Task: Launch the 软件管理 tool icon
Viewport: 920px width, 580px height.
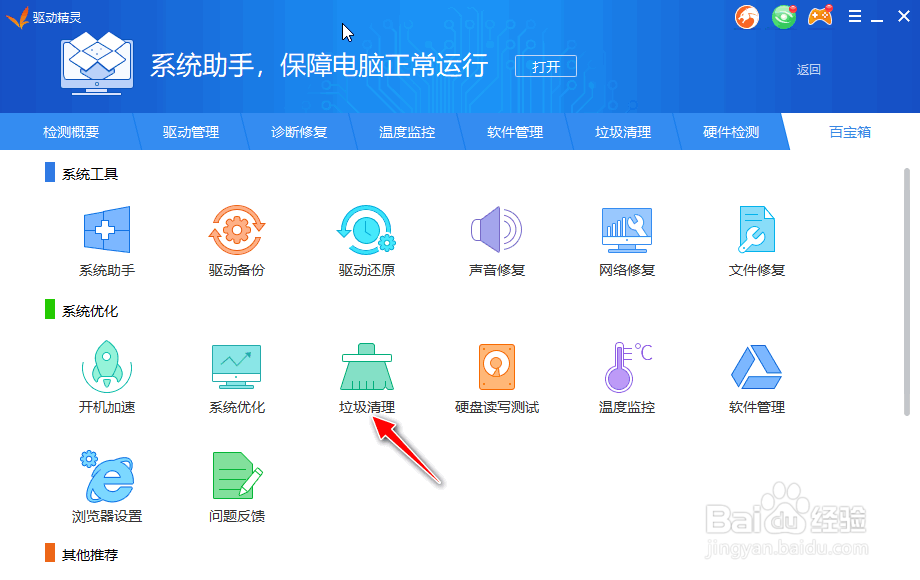Action: (x=757, y=367)
